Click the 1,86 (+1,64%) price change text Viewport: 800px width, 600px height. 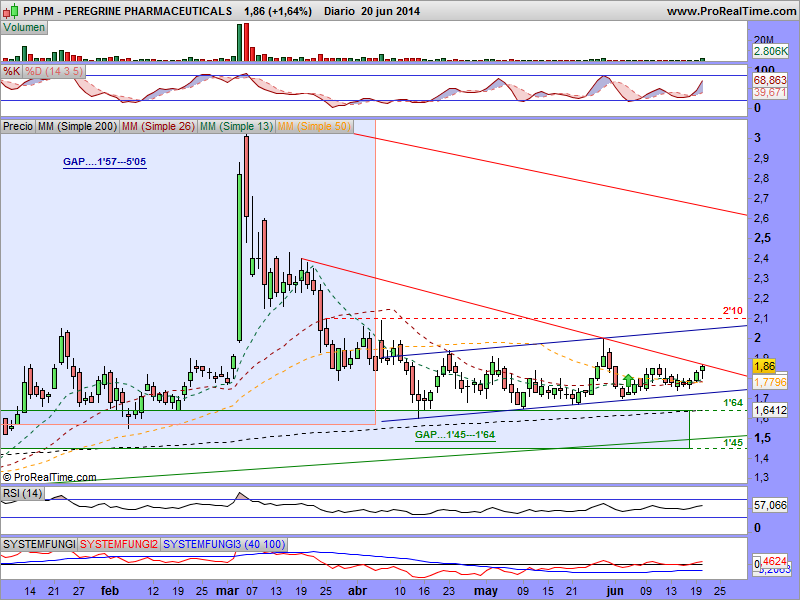[278, 11]
